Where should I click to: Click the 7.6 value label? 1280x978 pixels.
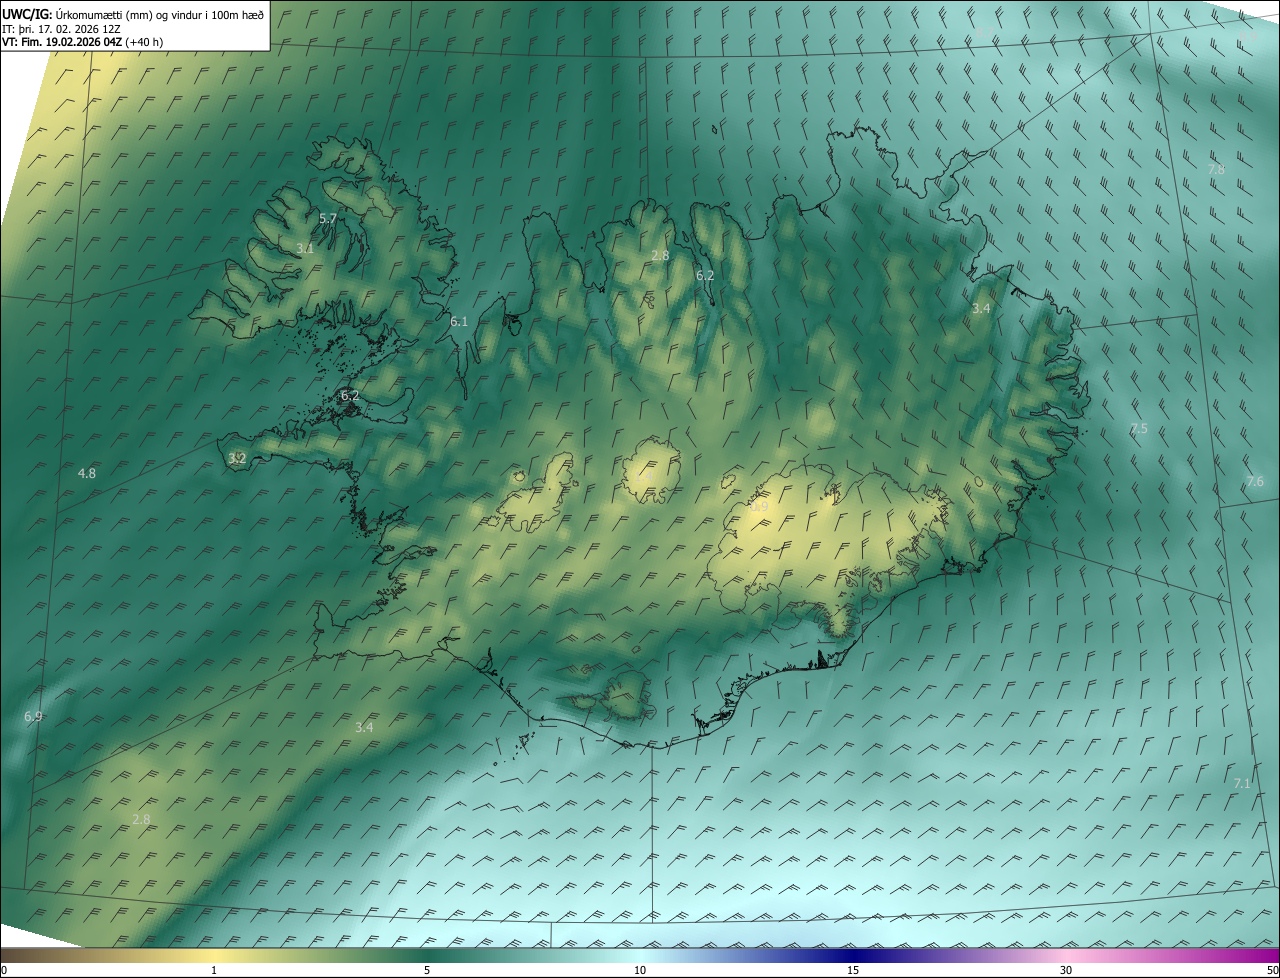coord(1255,482)
